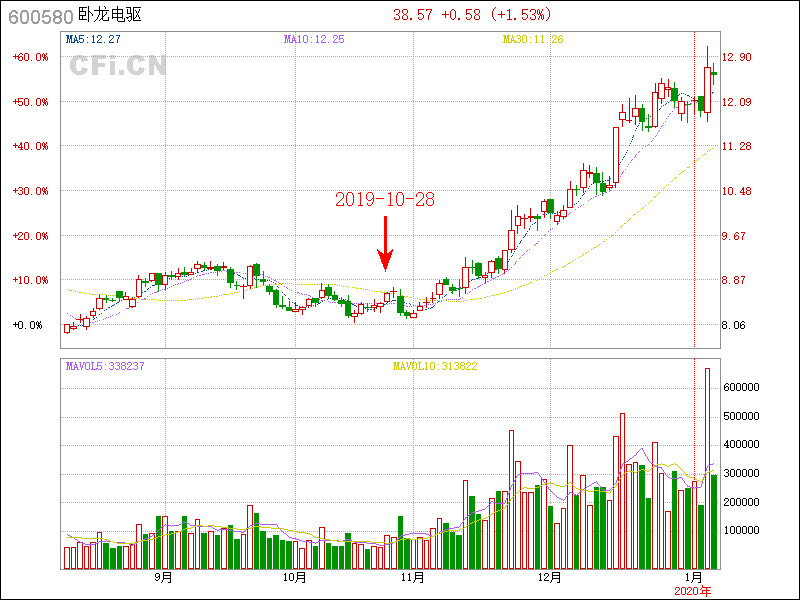Click the 11.28 price axis label
The height and width of the screenshot is (600, 800).
pyautogui.click(x=737, y=146)
